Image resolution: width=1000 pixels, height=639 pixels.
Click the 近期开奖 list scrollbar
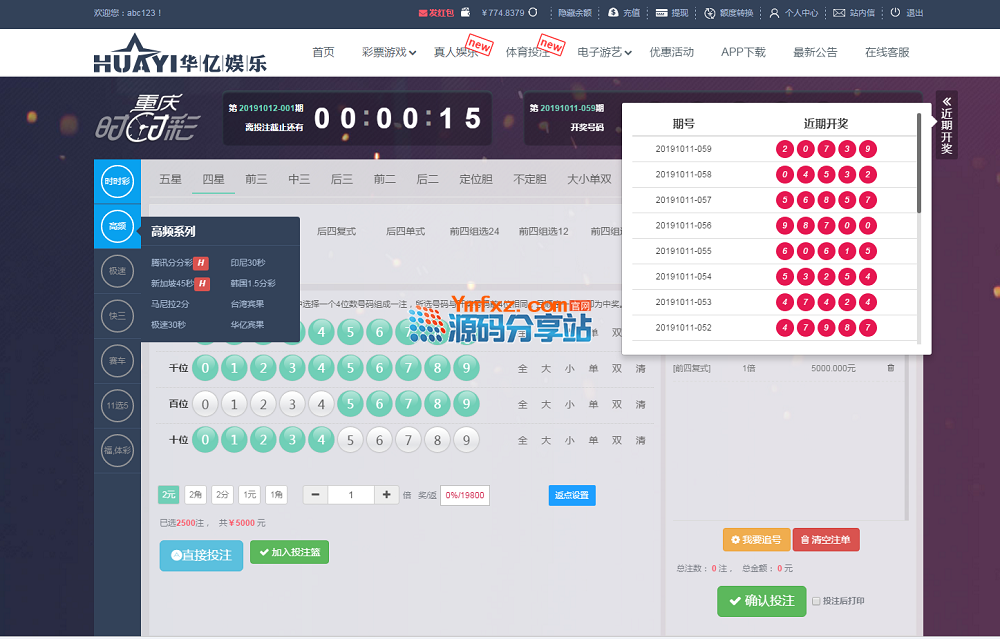point(919,165)
